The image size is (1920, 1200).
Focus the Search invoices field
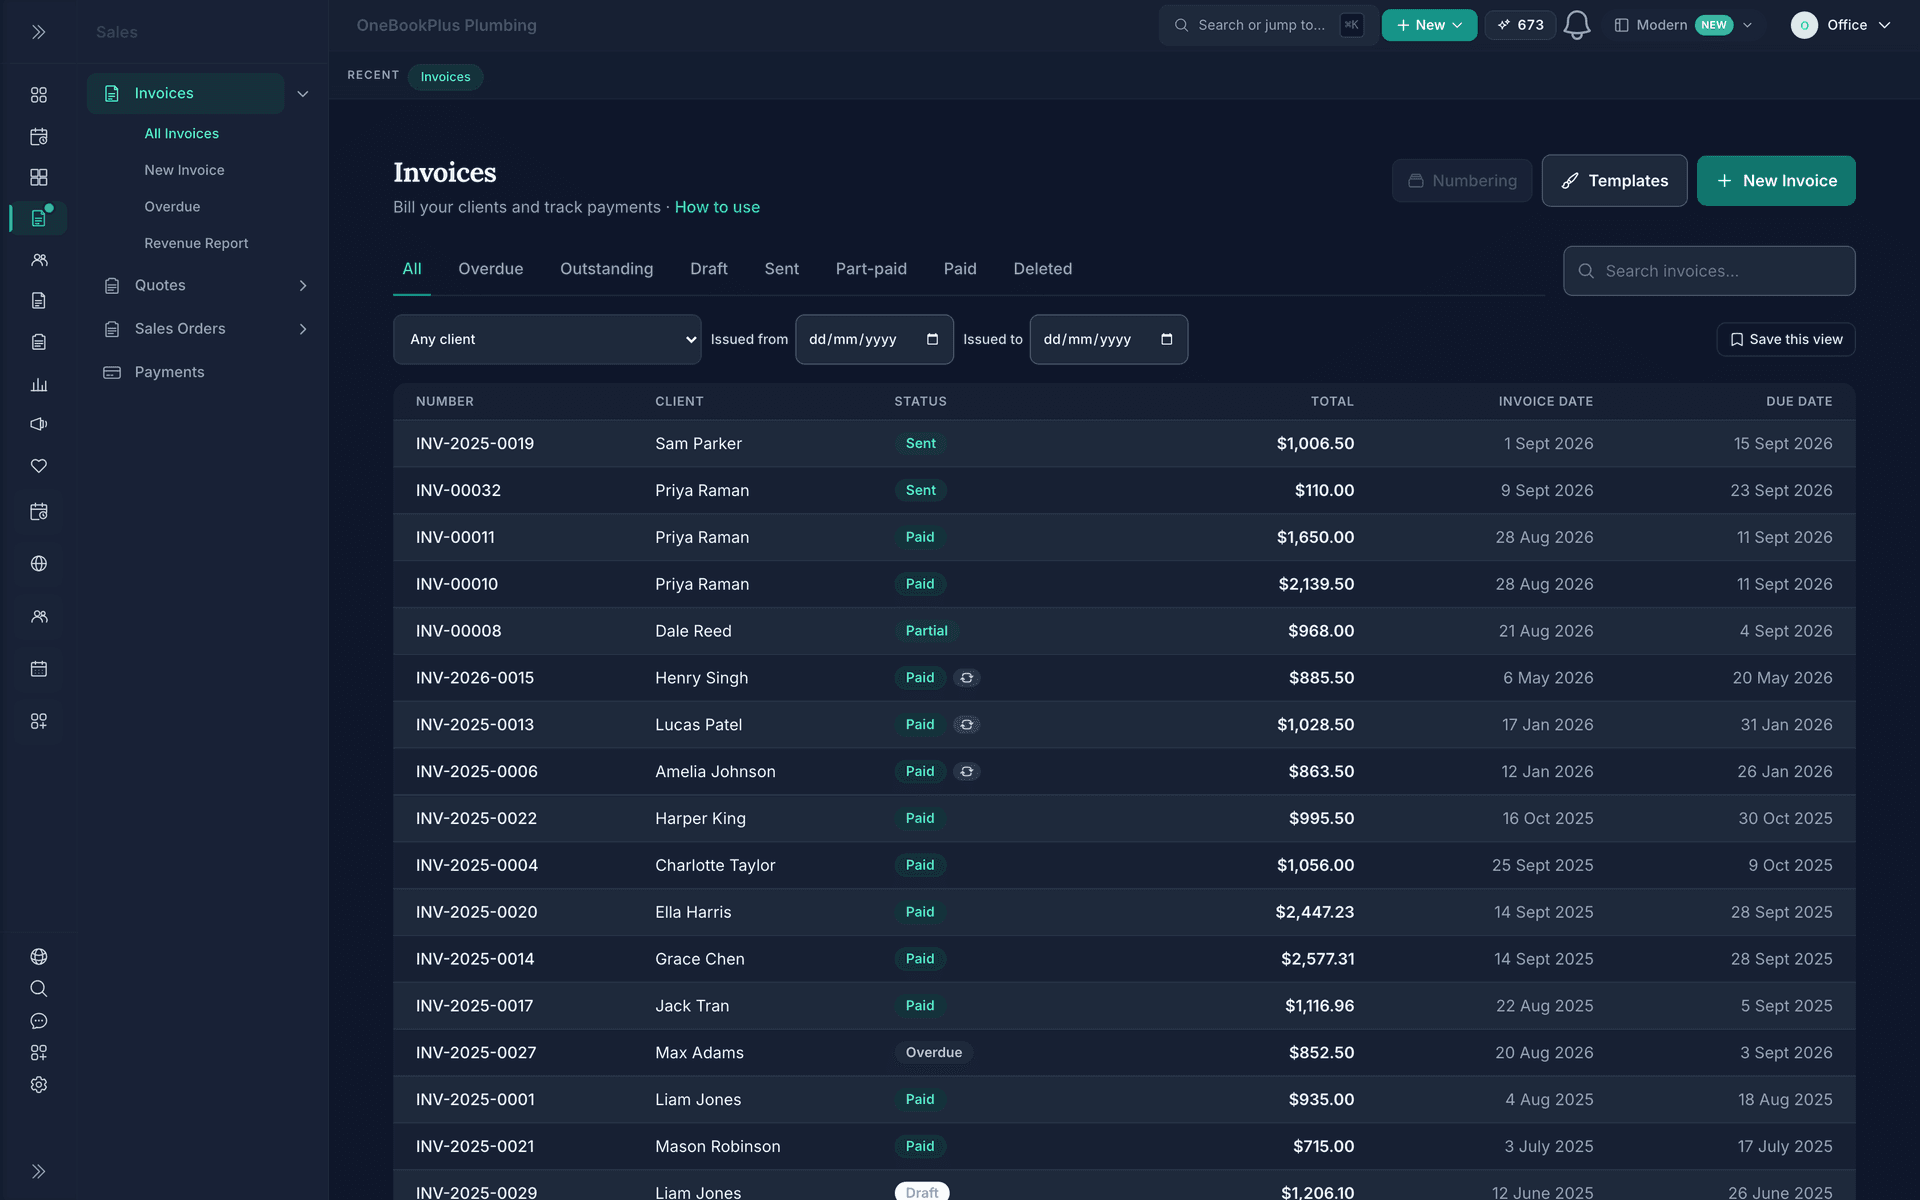[1709, 271]
